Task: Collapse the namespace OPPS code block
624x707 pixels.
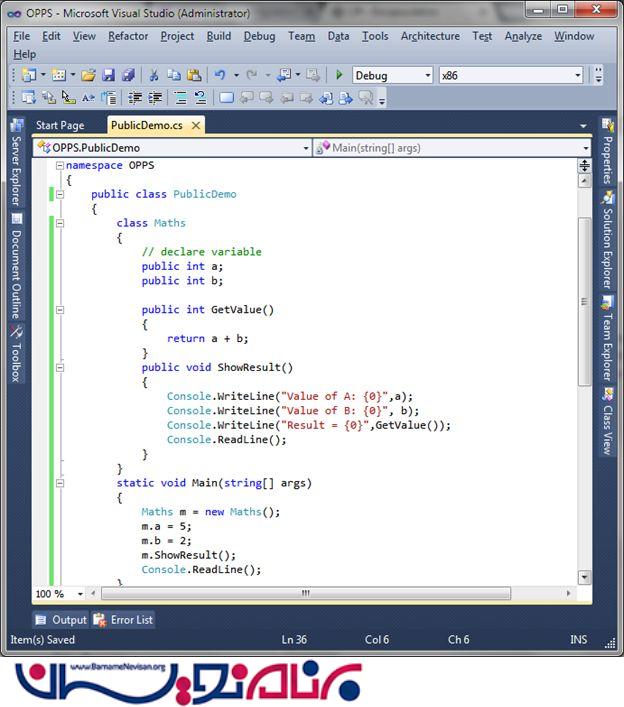Action: pos(60,165)
